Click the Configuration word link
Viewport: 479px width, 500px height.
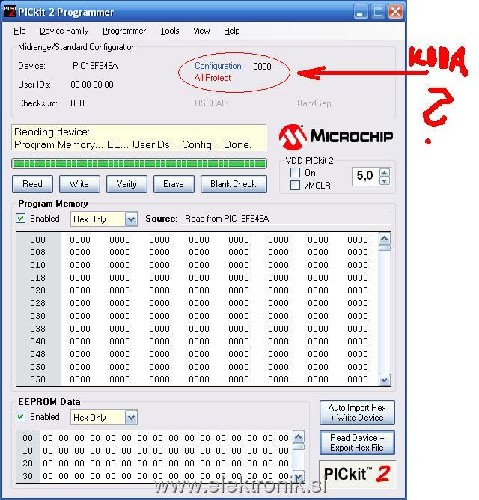(218, 66)
